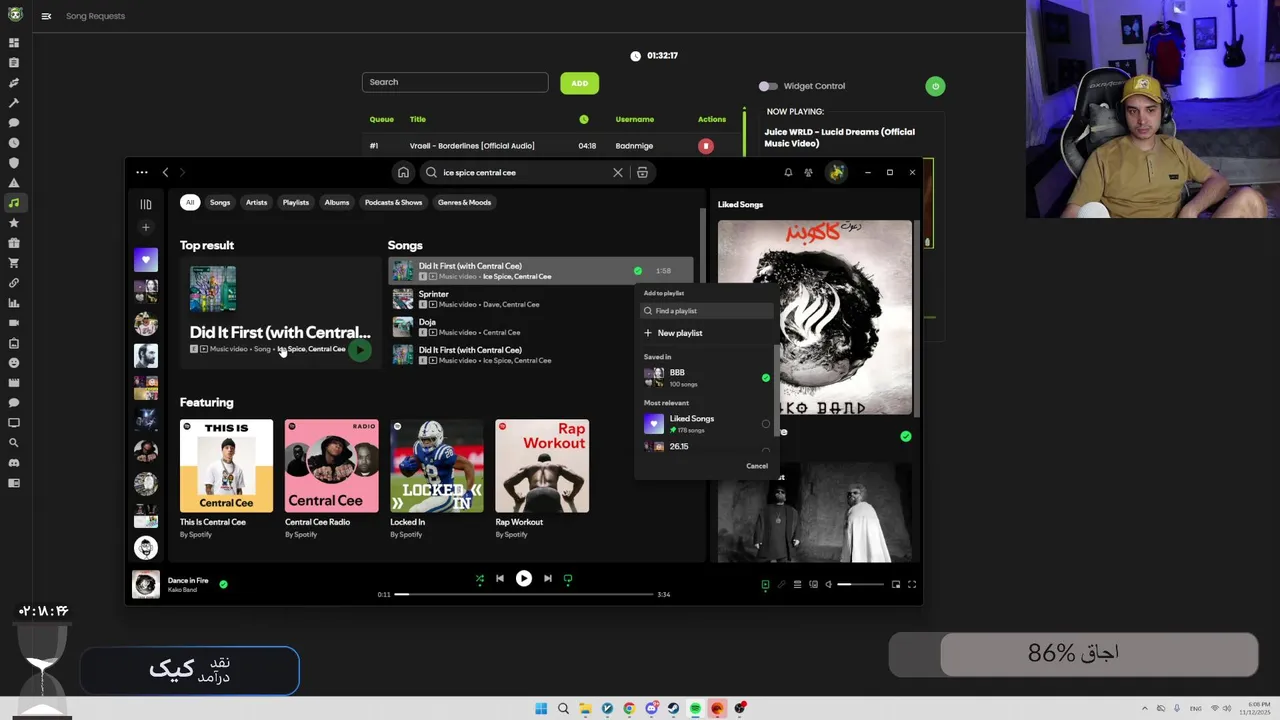
Task: Play the top result Did It First
Action: 360,350
